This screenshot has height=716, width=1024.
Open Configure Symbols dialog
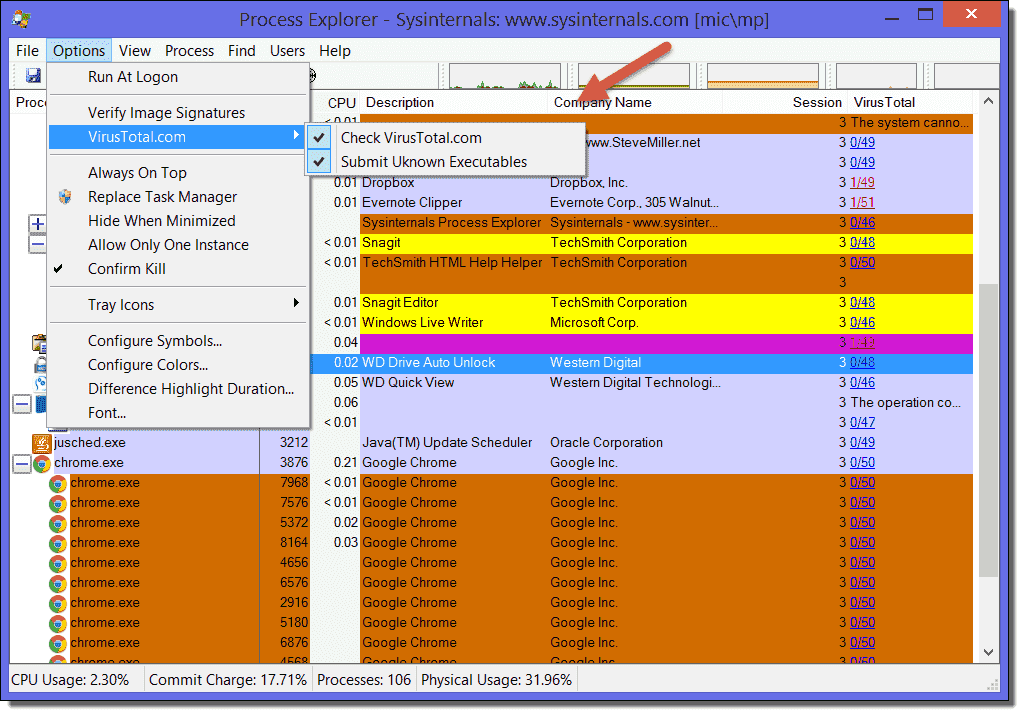pyautogui.click(x=178, y=341)
